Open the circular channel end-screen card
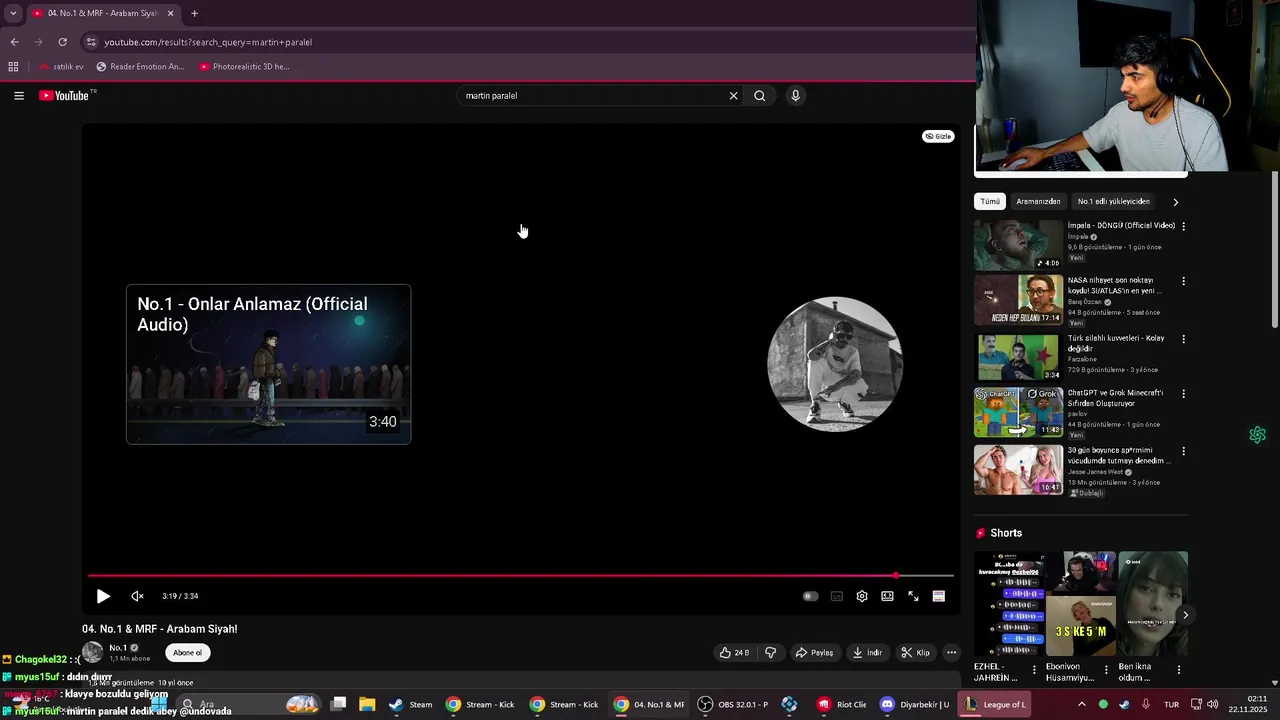Image resolution: width=1280 pixels, height=720 pixels. (835, 364)
